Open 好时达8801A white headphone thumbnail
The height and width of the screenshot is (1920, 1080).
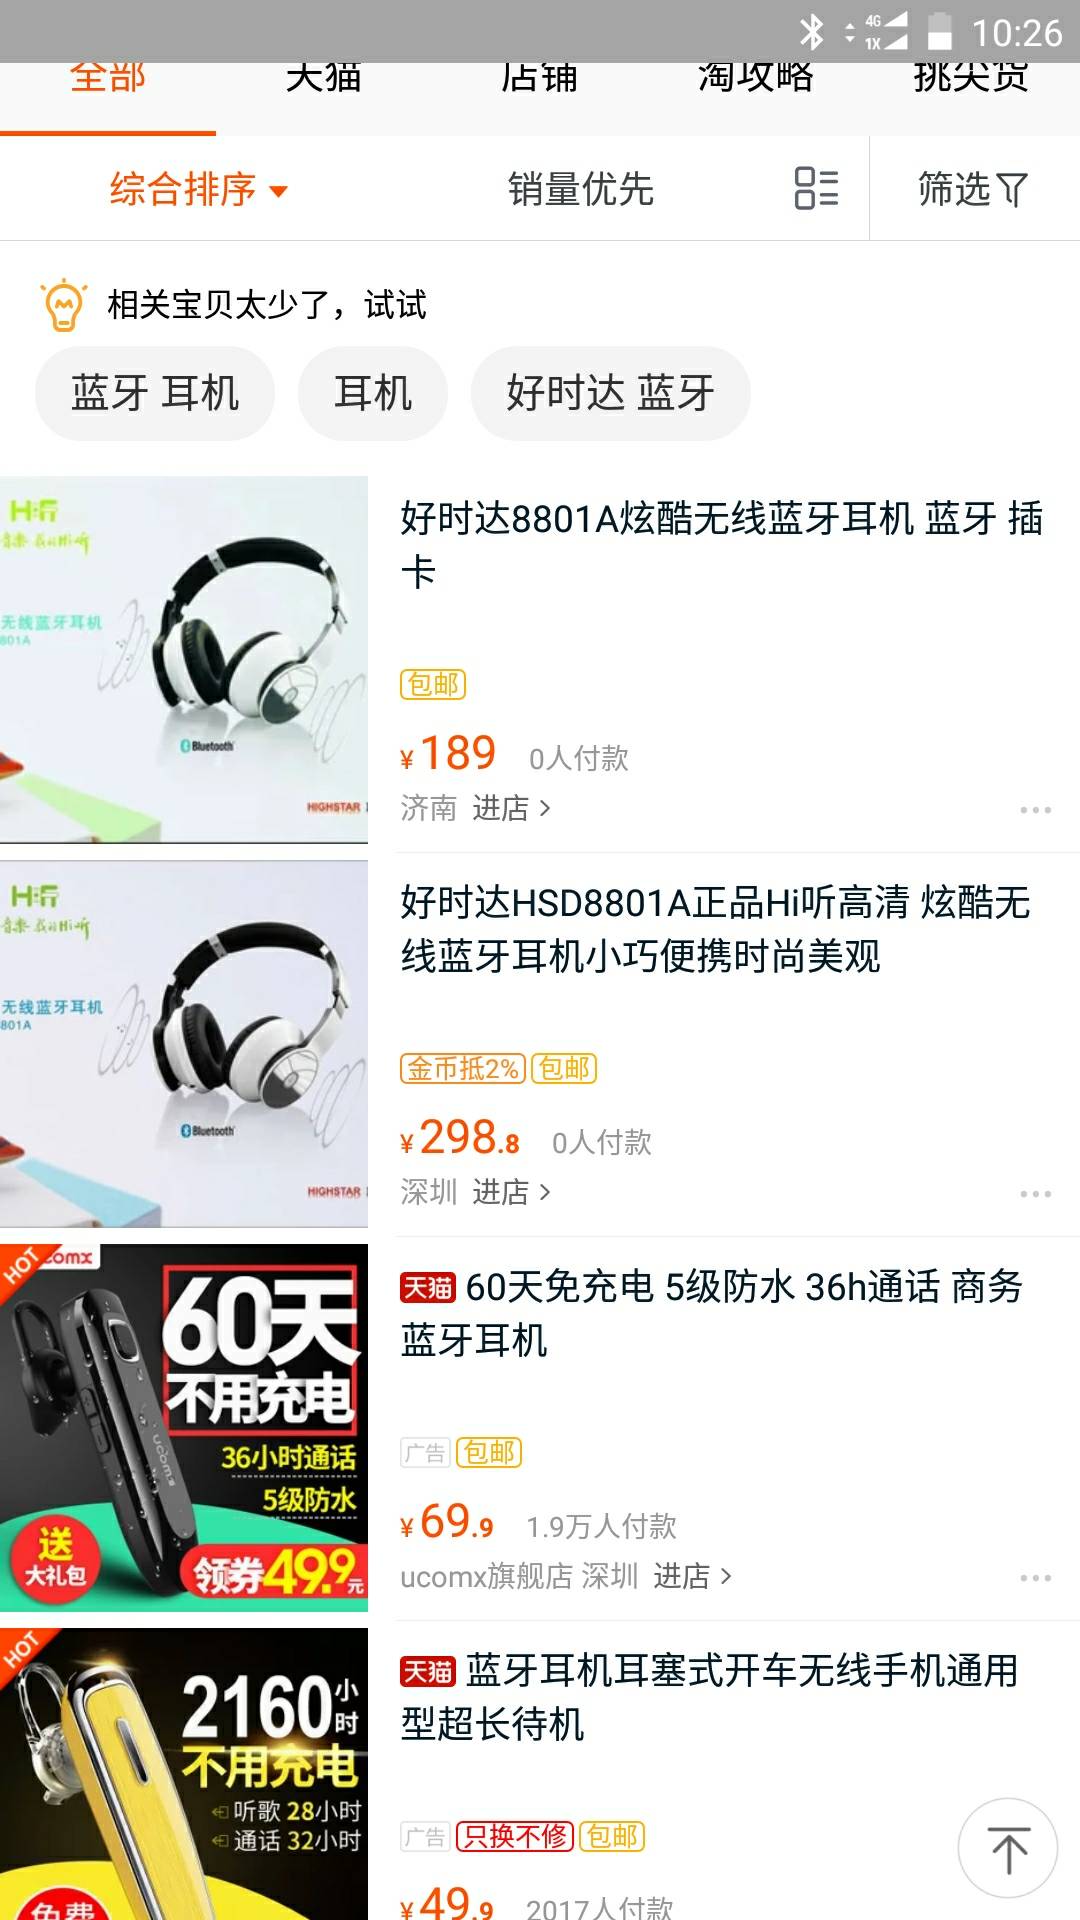[184, 659]
